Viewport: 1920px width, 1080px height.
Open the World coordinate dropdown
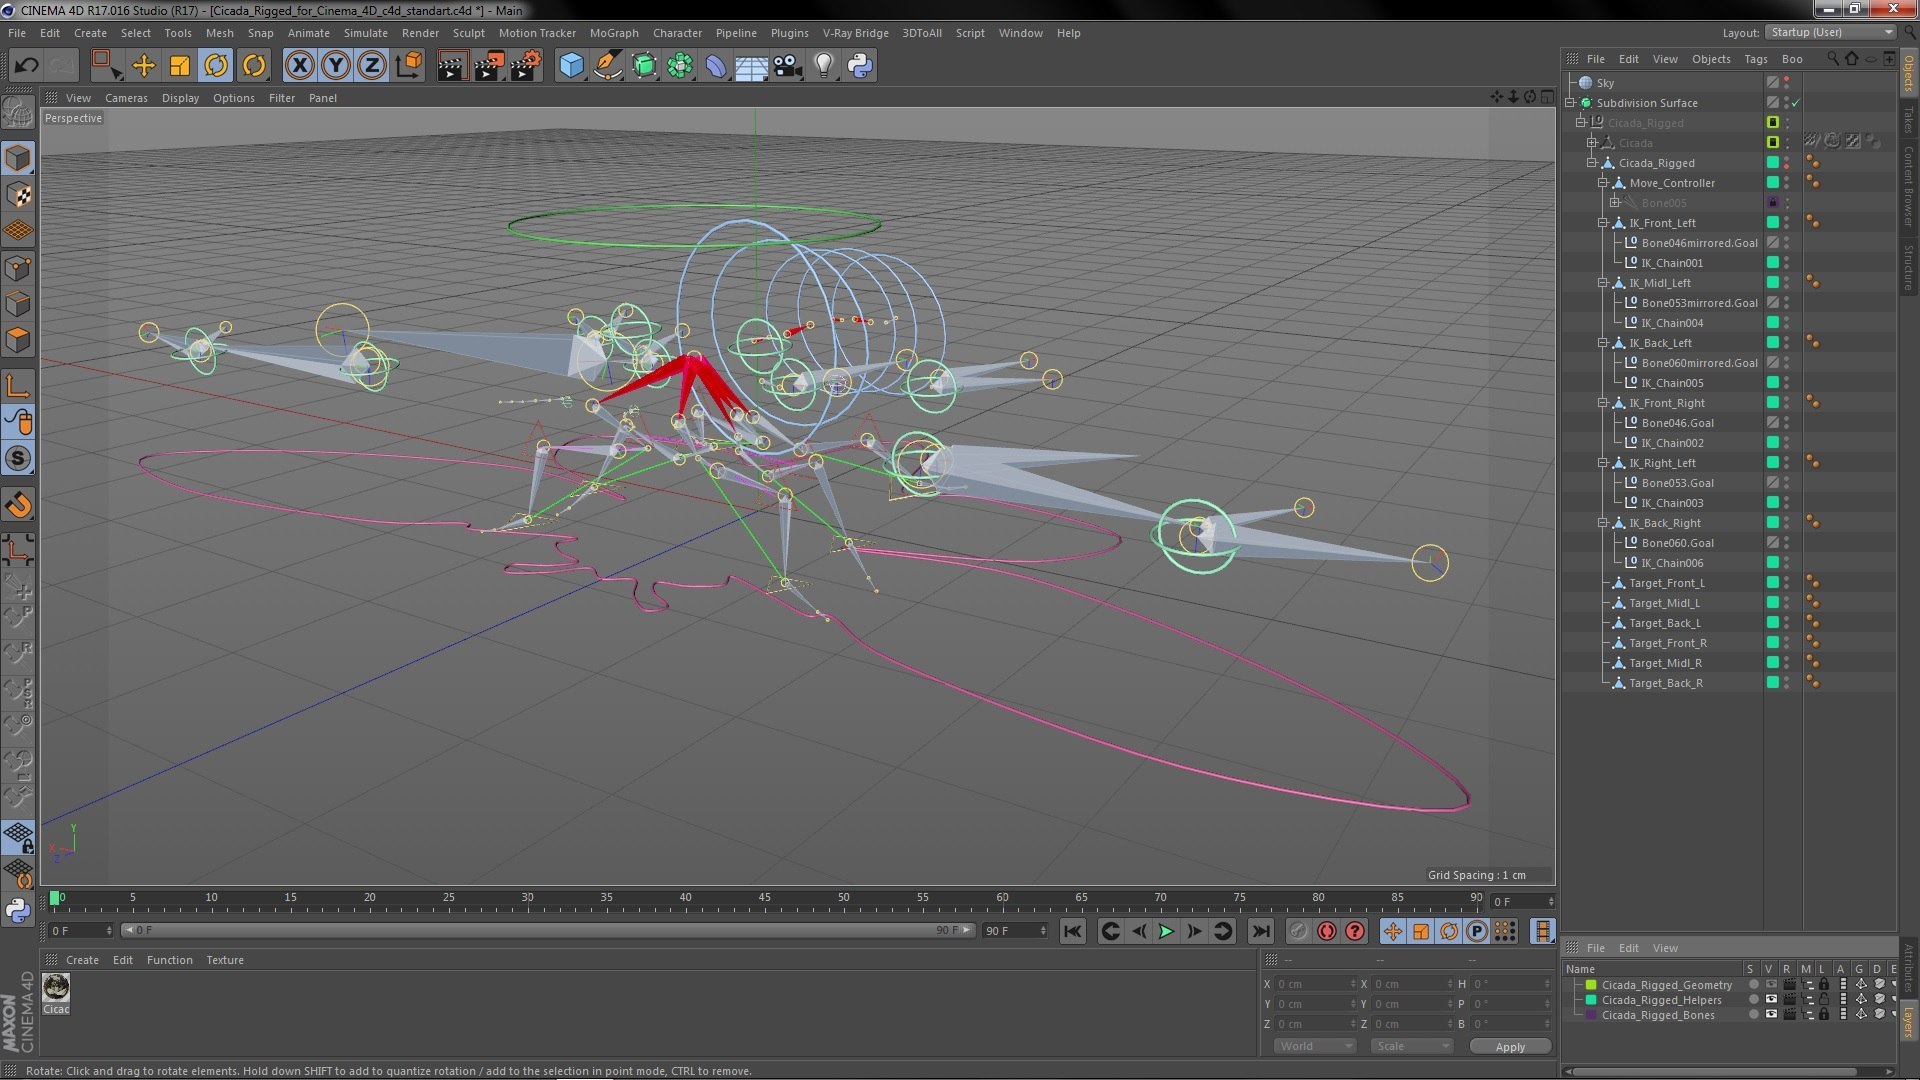tap(1315, 1046)
